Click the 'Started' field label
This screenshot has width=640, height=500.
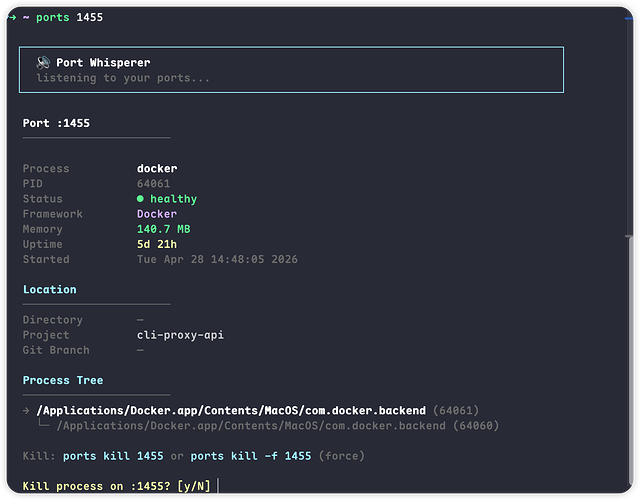[x=46, y=260]
